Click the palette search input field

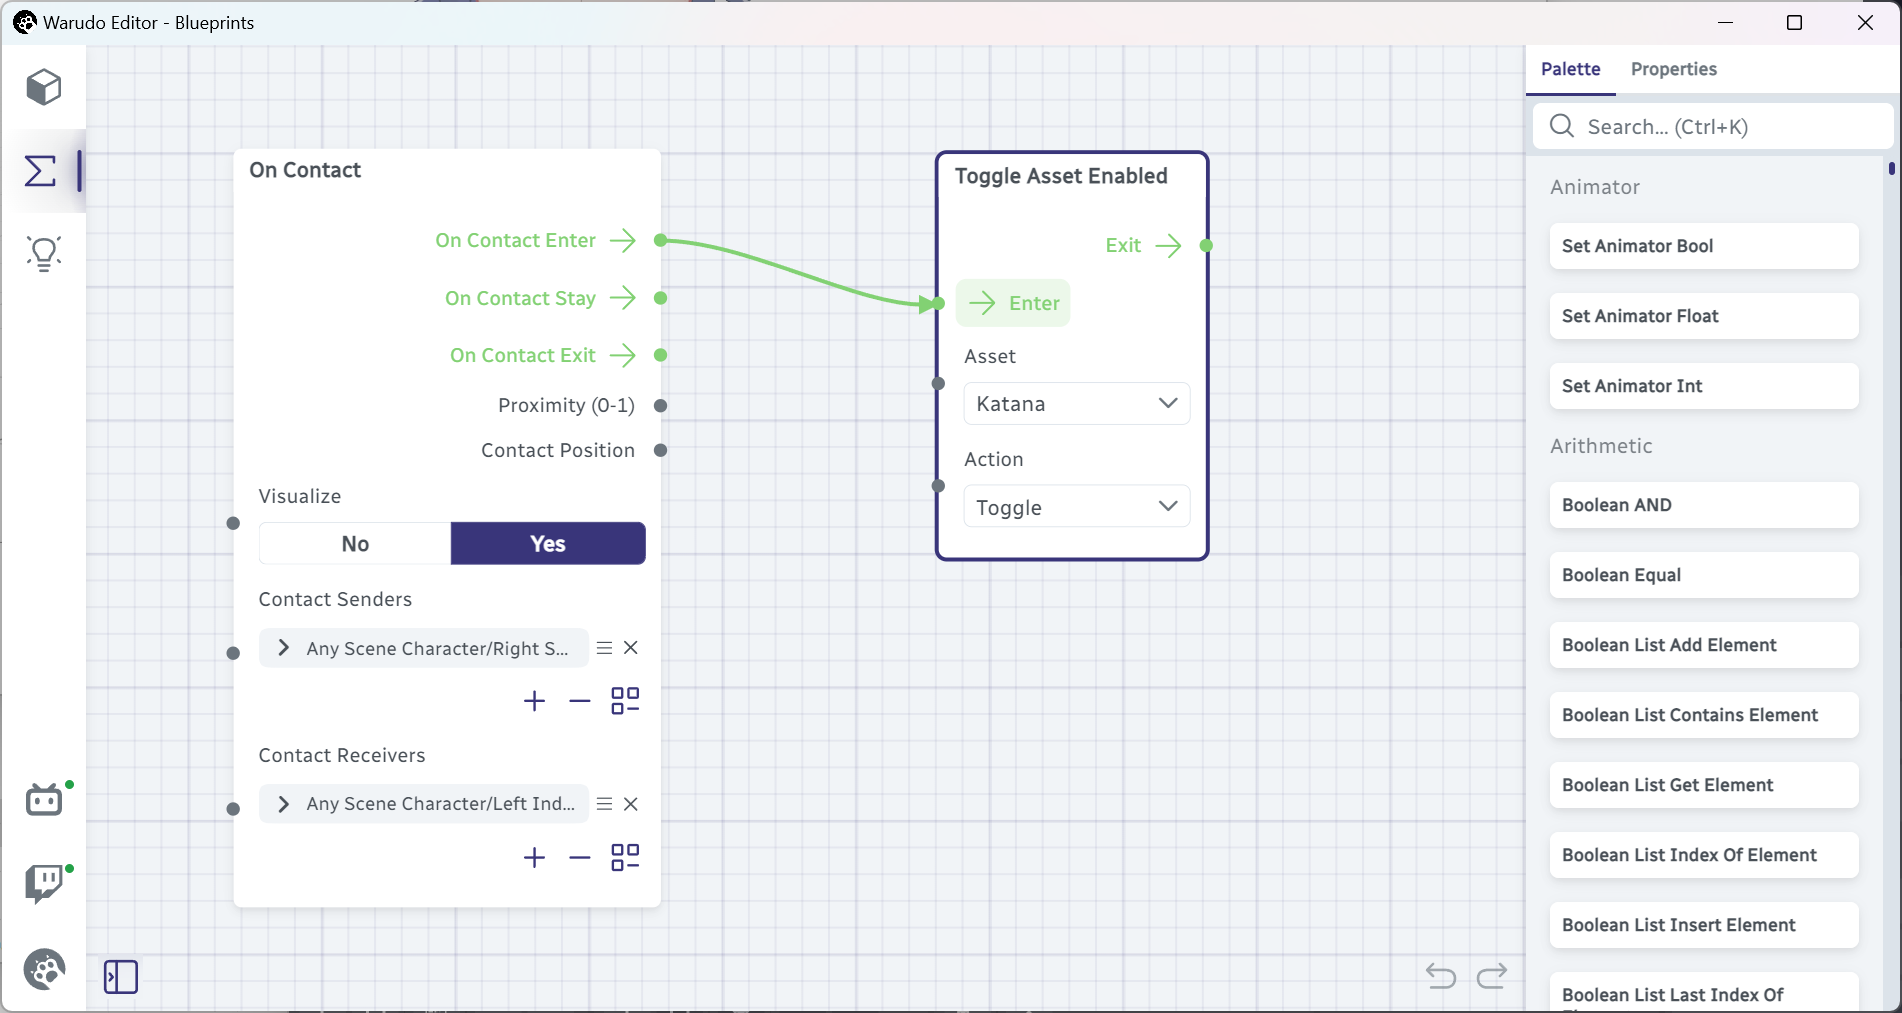1713,126
